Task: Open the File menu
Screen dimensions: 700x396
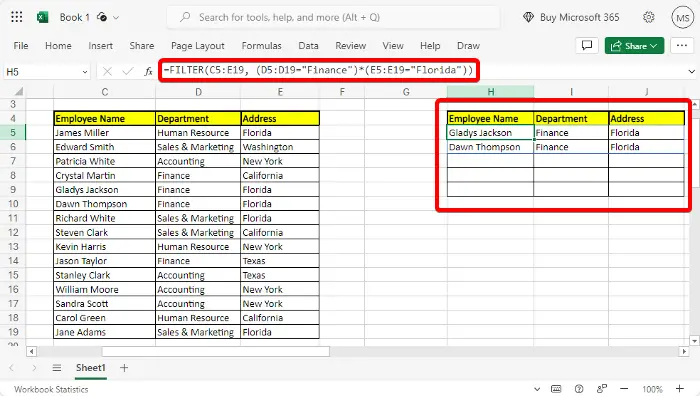Action: click(21, 46)
